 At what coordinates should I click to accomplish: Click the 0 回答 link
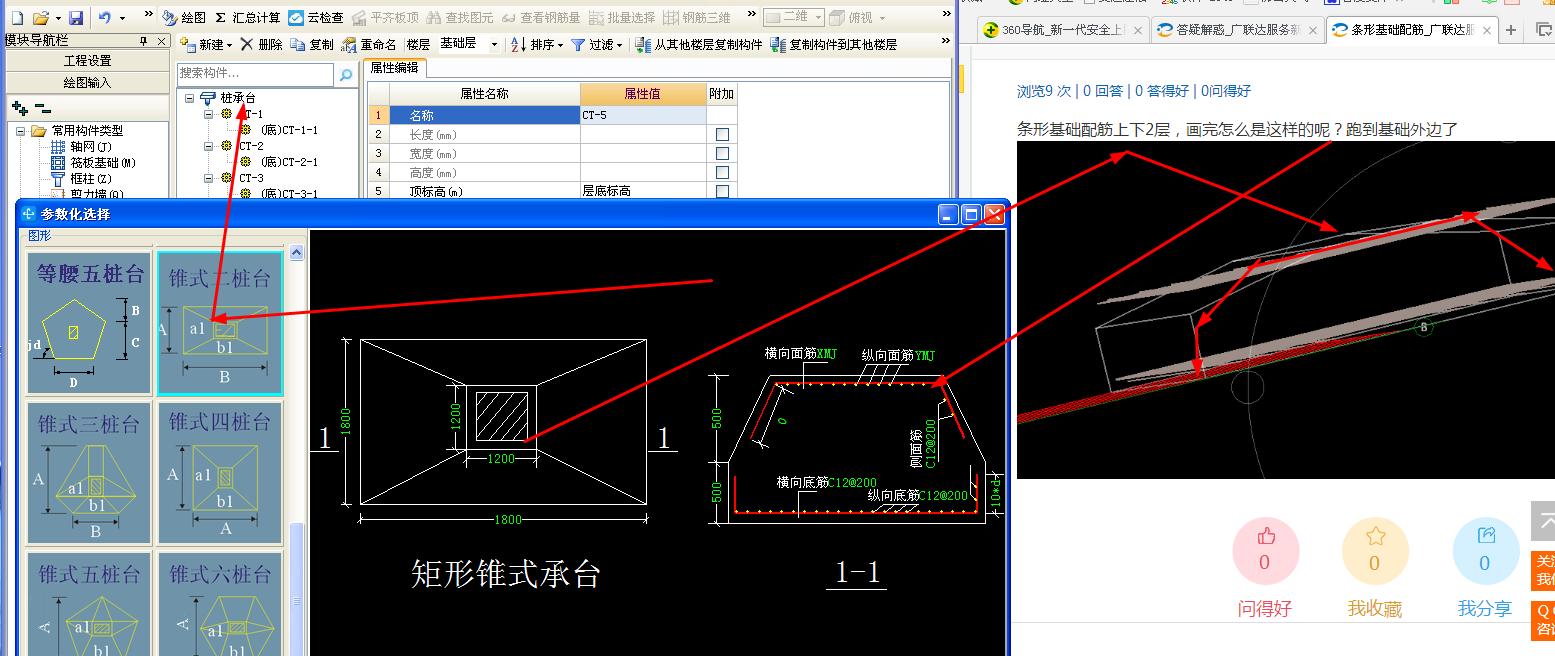point(1103,91)
